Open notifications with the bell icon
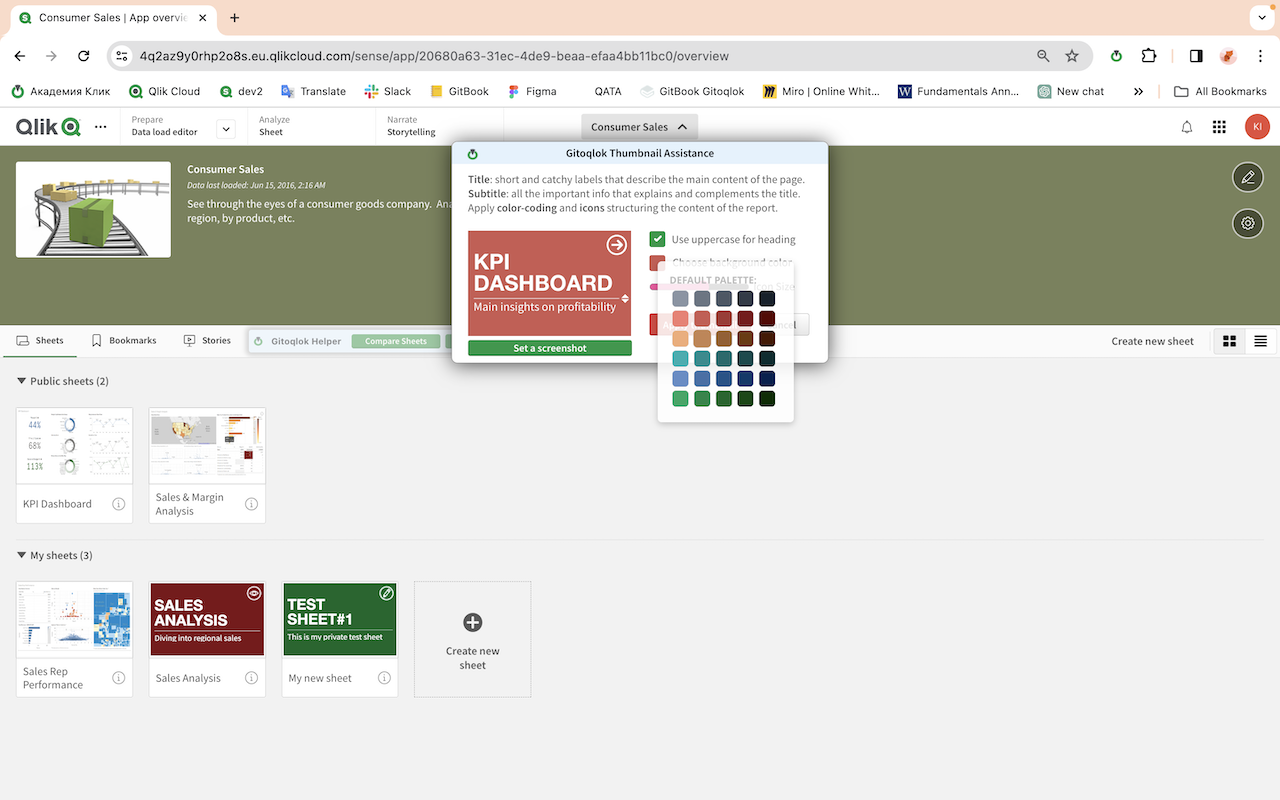1280x800 pixels. click(x=1186, y=127)
